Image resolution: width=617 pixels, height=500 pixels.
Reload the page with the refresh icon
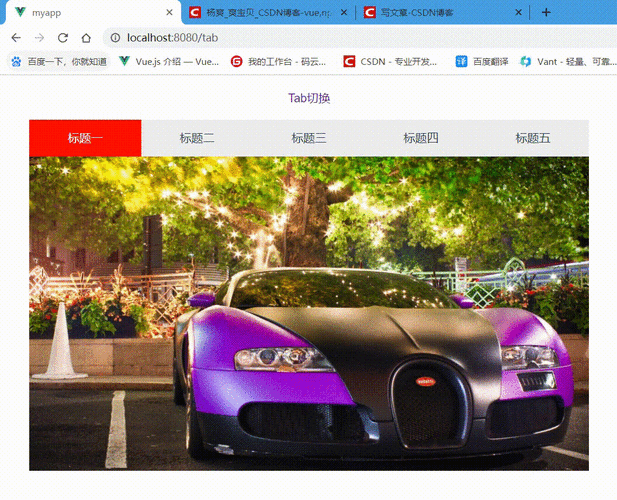coord(63,38)
